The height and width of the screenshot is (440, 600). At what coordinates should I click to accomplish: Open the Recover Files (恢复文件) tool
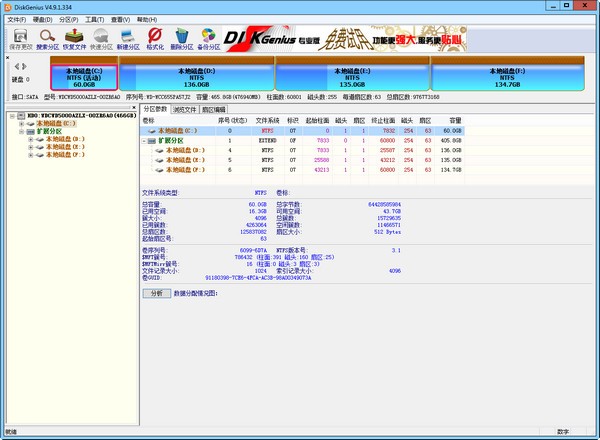74,39
